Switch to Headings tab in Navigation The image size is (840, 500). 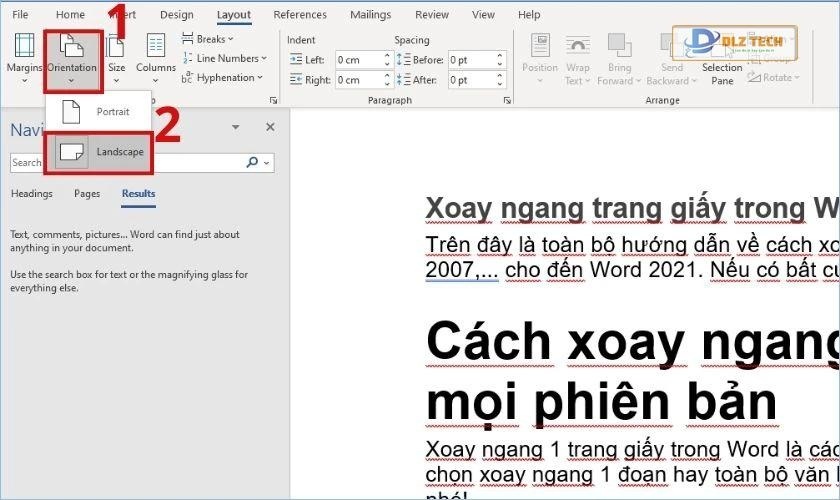pyautogui.click(x=31, y=194)
